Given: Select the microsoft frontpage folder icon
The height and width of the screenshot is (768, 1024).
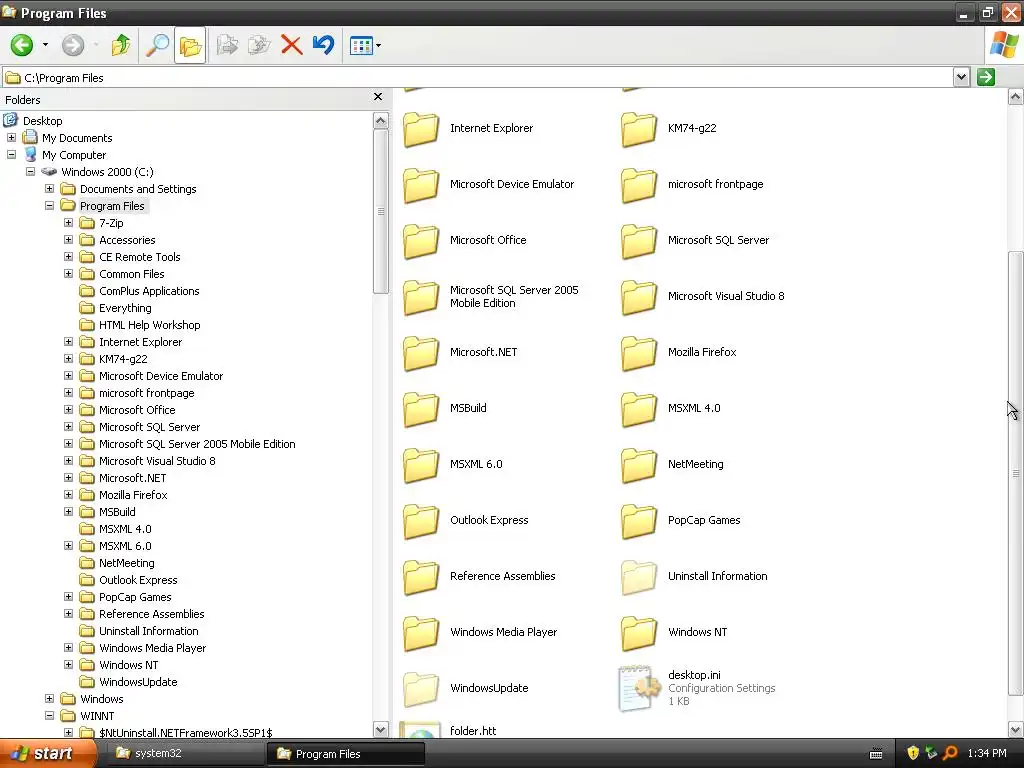Looking at the screenshot, I should (639, 185).
